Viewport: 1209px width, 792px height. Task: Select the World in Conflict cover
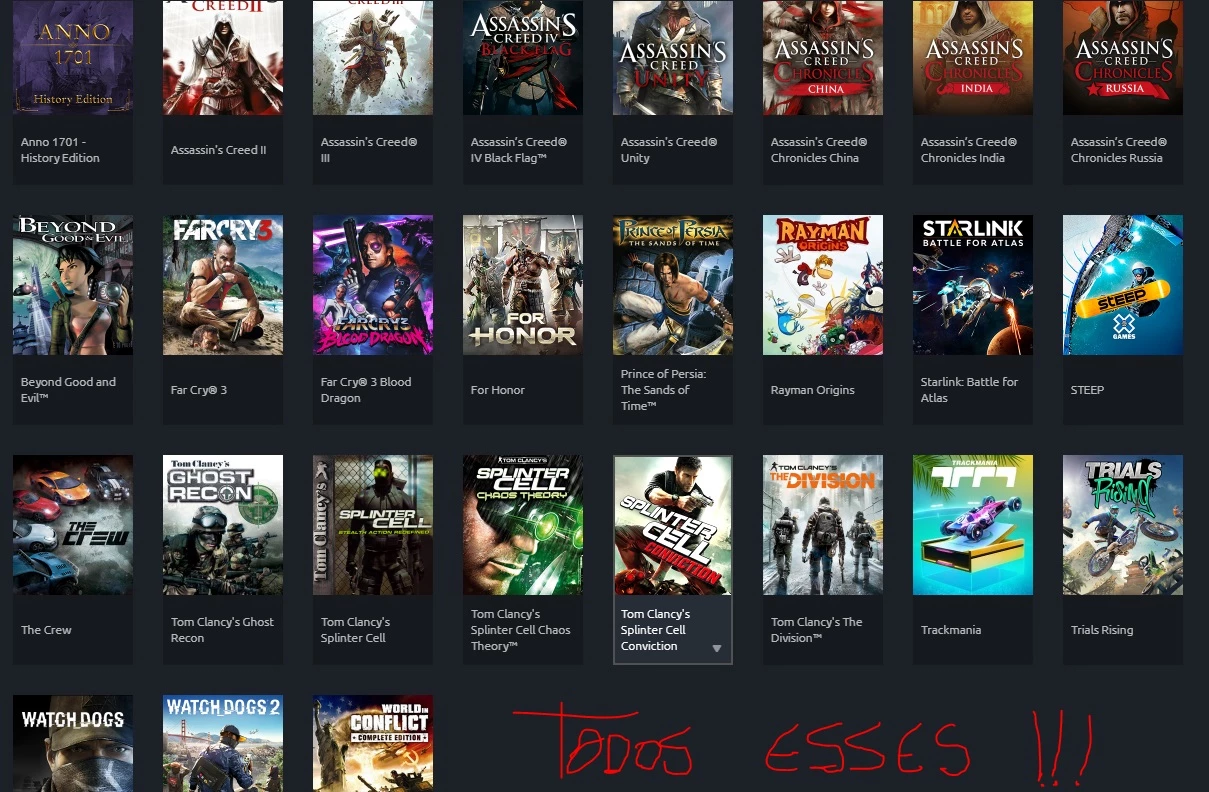373,743
